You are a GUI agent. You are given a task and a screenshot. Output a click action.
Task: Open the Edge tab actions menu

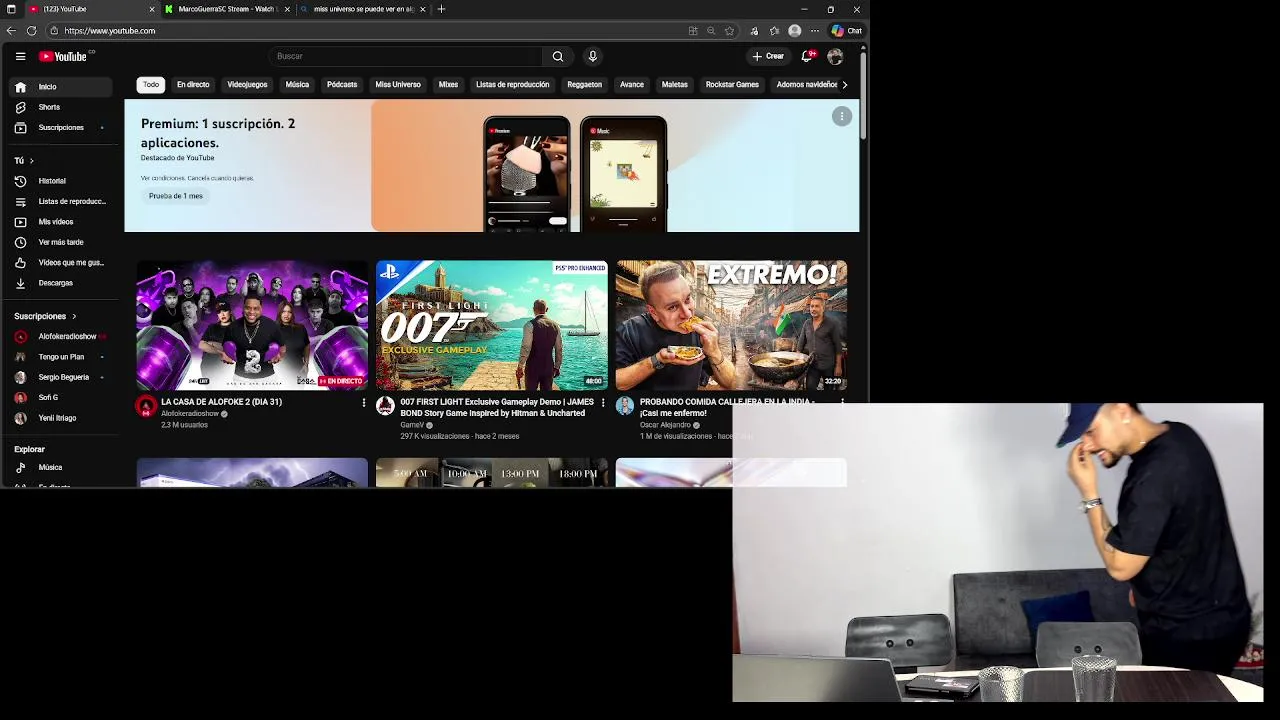pos(11,9)
